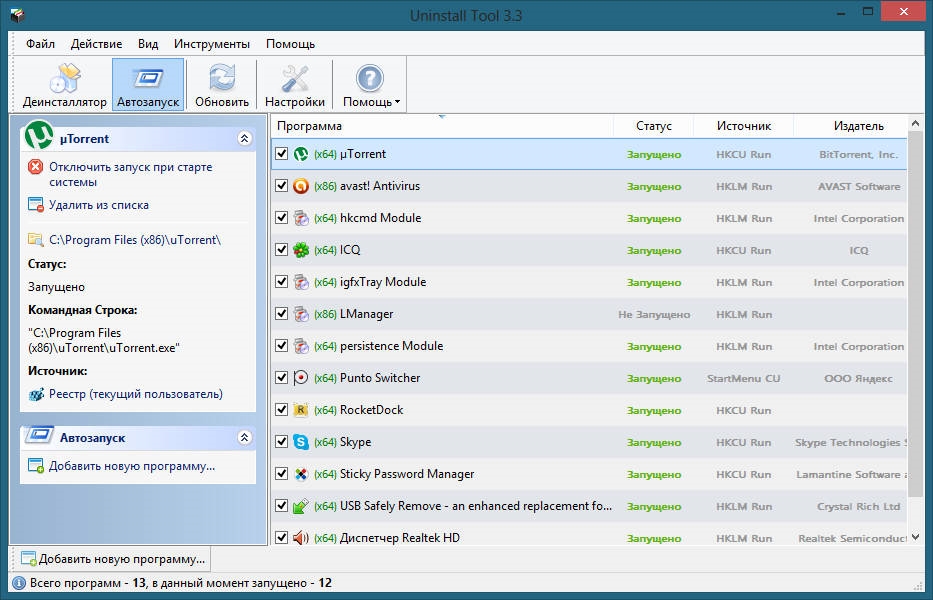This screenshot has width=933, height=600.
Task: Click Удалить из списка link
Action: click(x=99, y=205)
